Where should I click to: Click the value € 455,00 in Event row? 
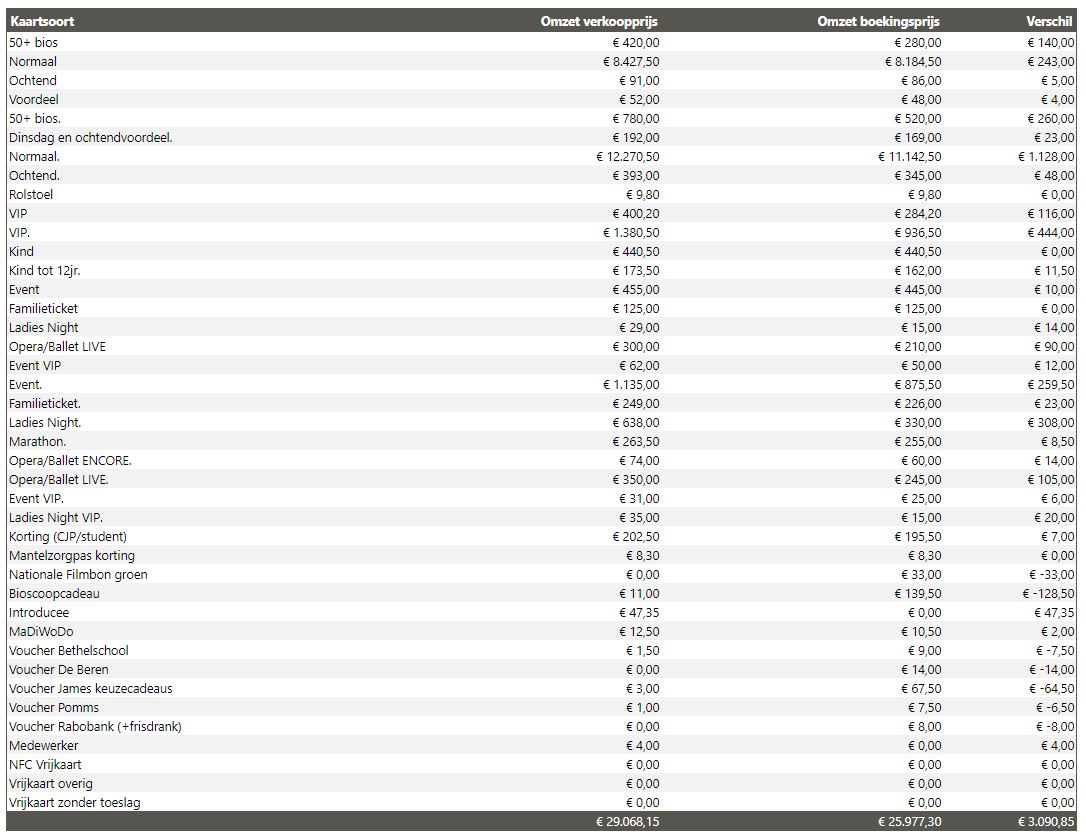point(636,289)
